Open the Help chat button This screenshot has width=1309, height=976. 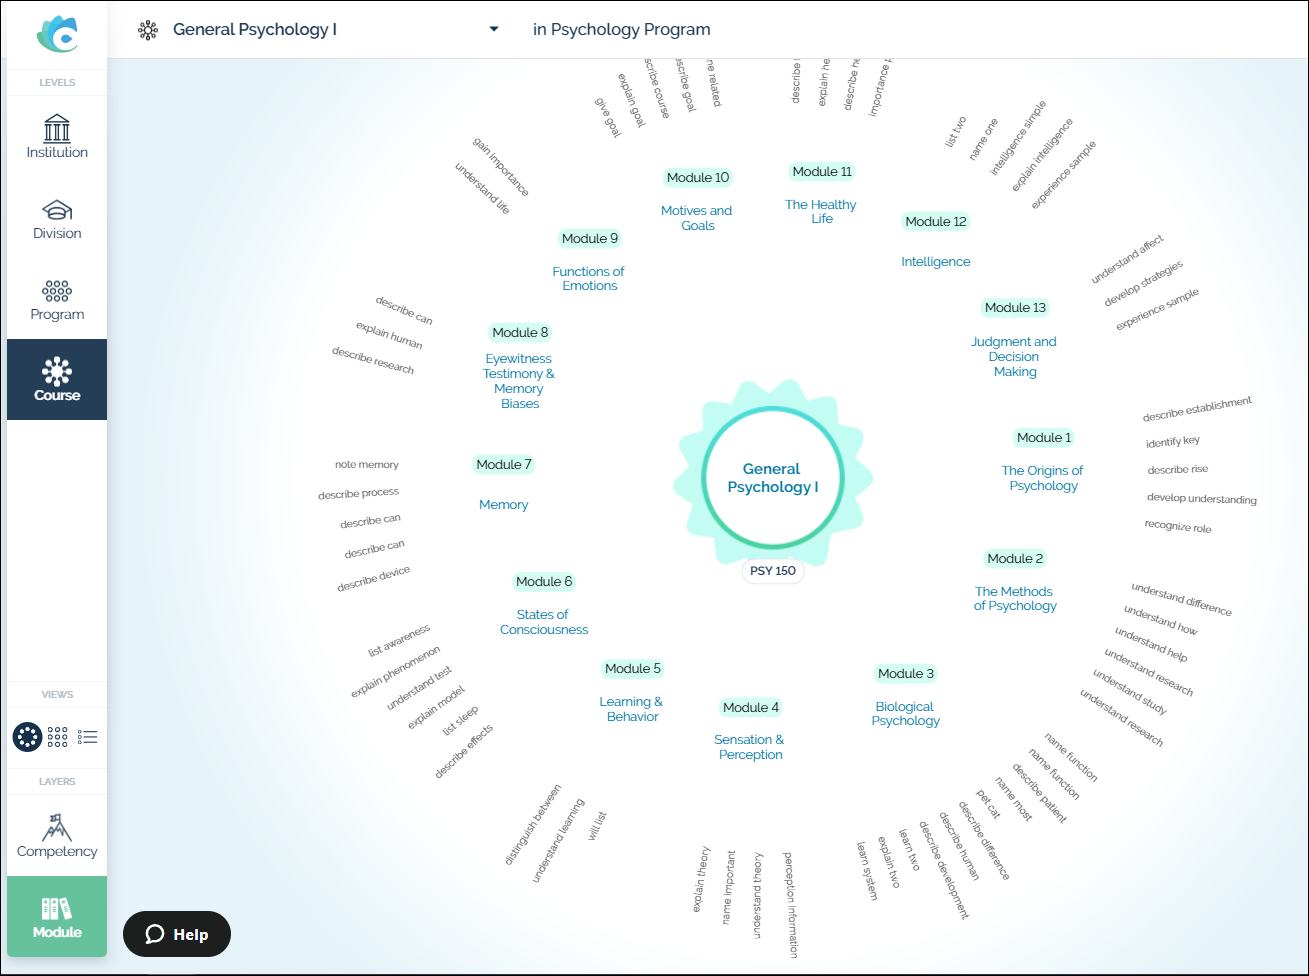point(177,934)
